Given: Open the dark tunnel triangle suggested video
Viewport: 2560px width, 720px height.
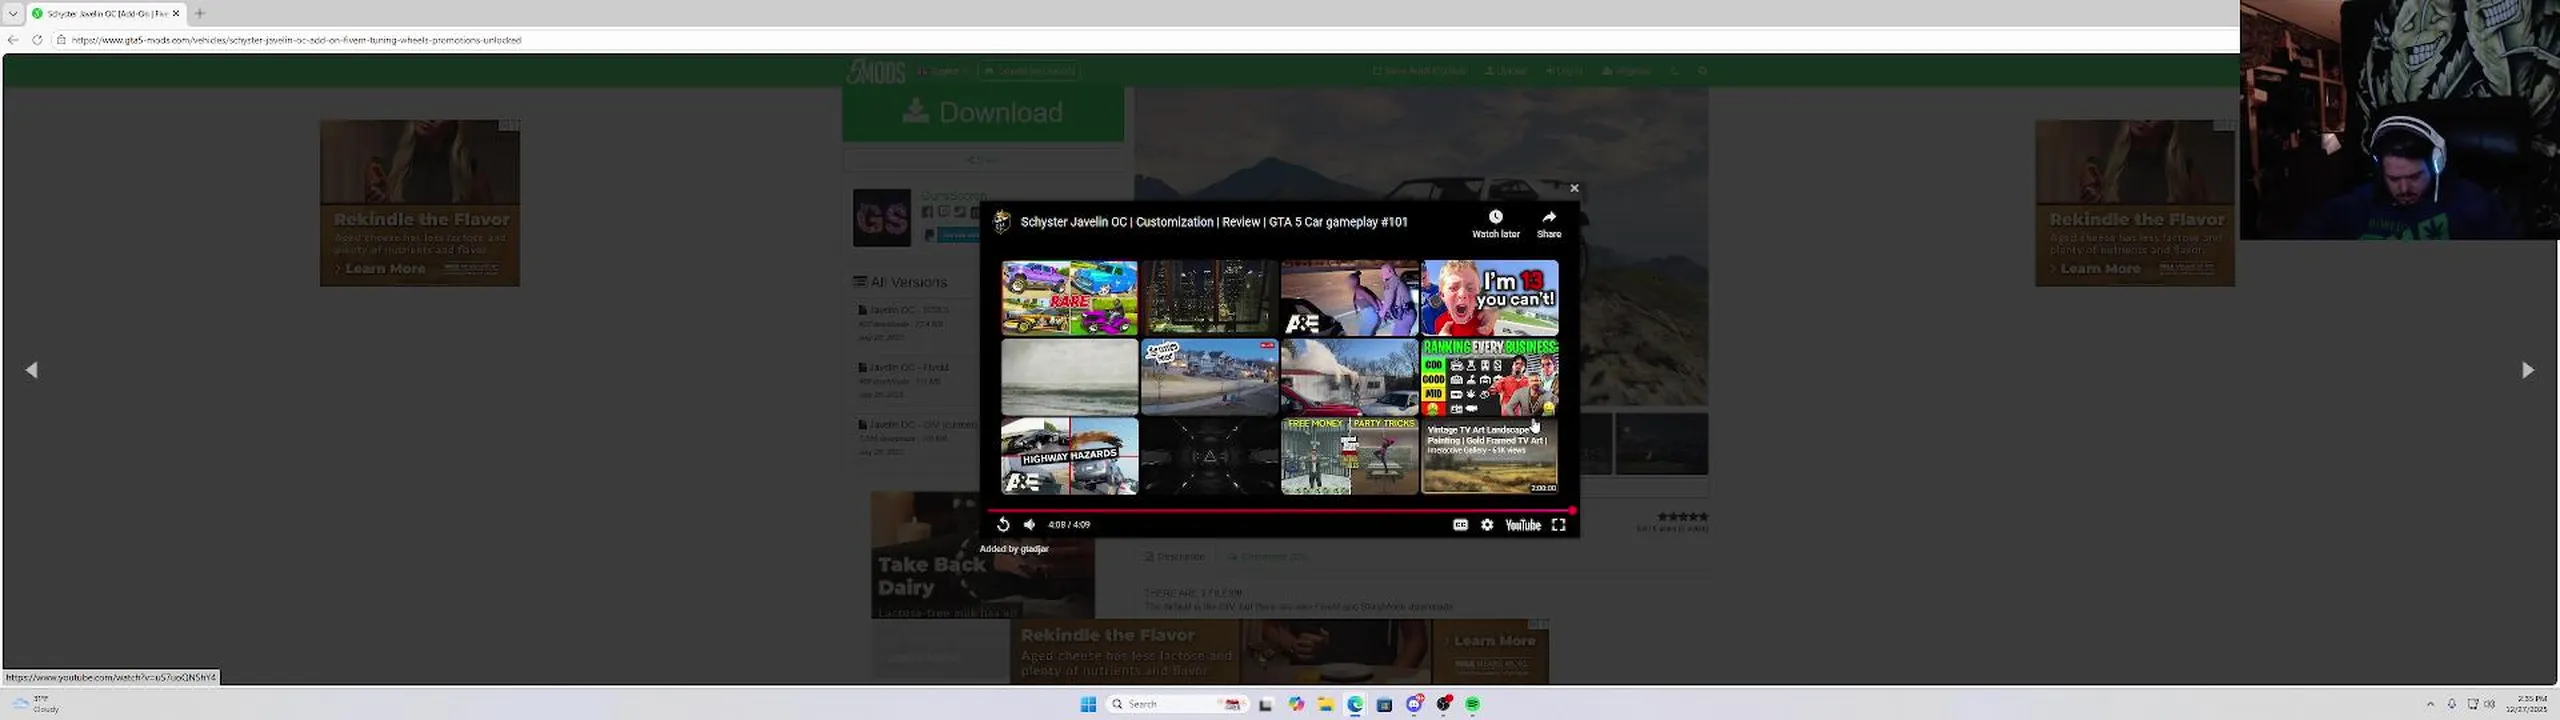Looking at the screenshot, I should (x=1209, y=456).
